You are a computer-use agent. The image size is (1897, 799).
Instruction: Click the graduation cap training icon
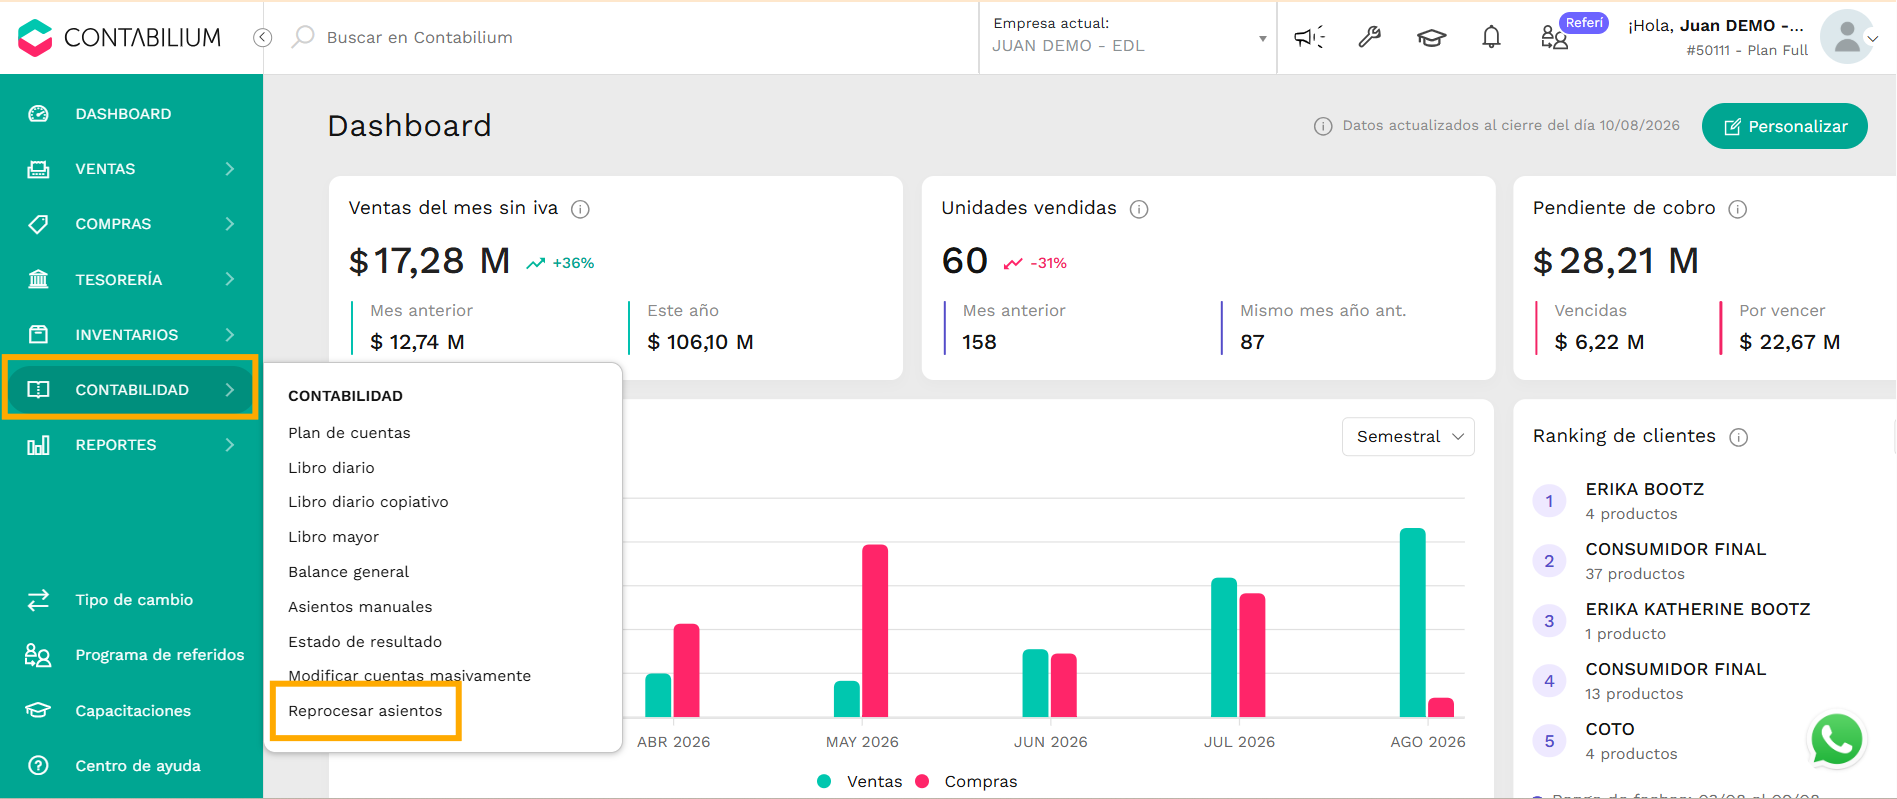[1431, 38]
